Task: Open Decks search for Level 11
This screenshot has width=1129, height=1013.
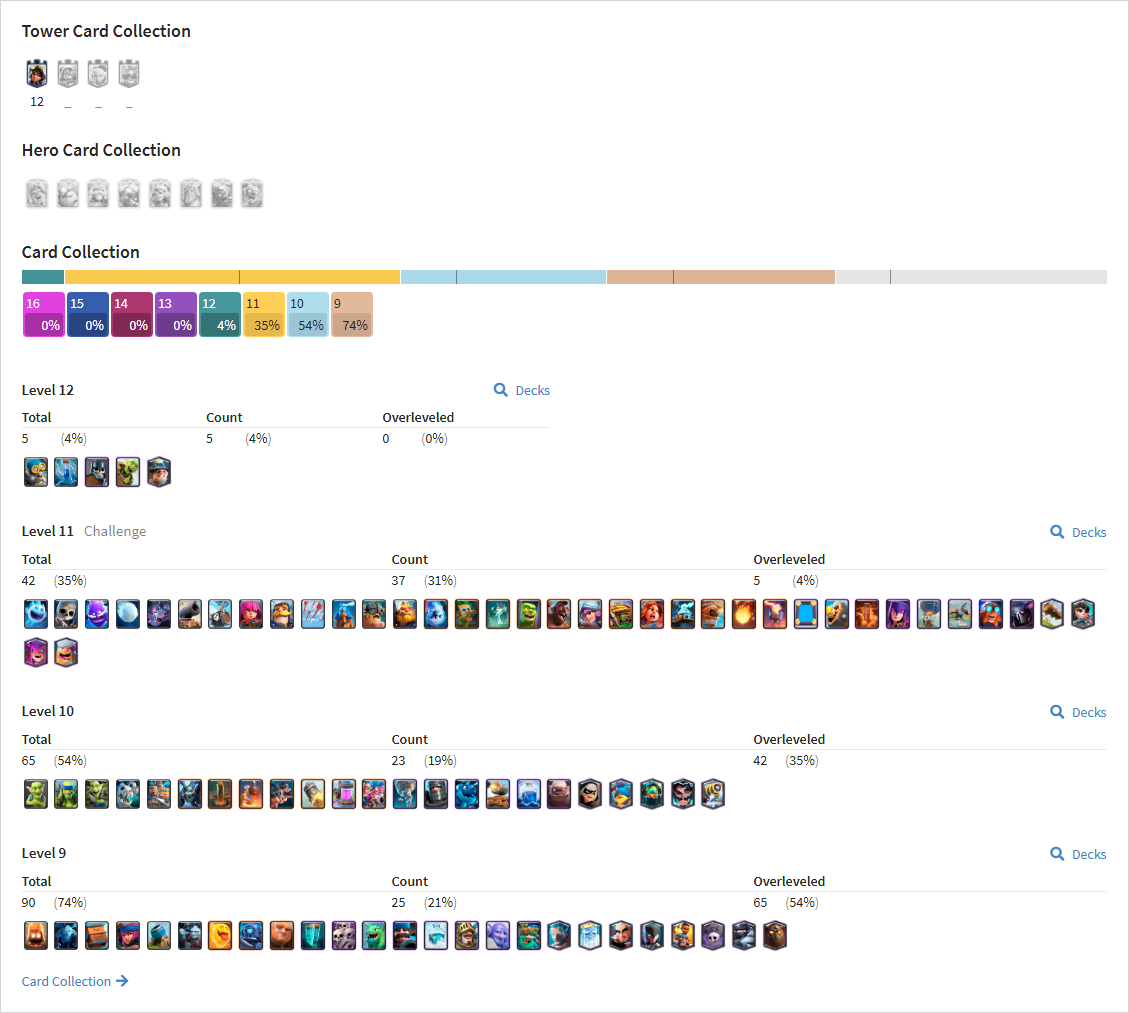Action: coord(1078,532)
